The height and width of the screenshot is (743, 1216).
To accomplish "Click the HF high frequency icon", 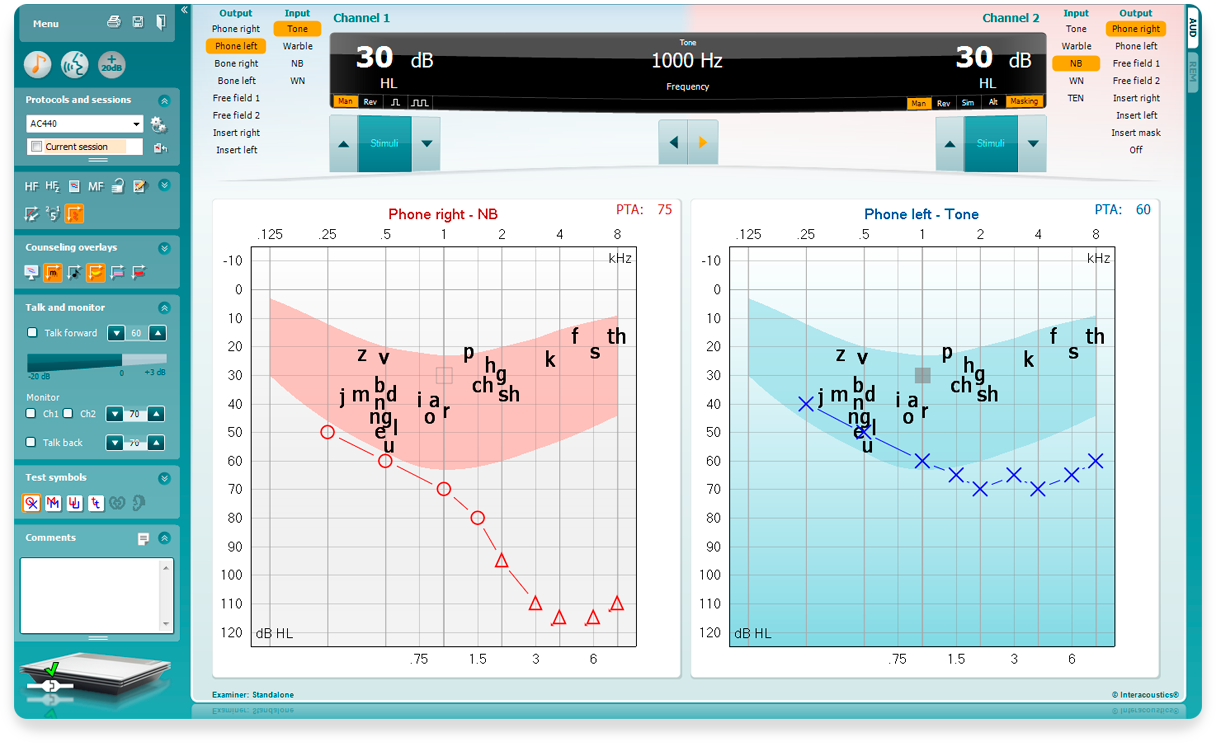I will [31, 186].
